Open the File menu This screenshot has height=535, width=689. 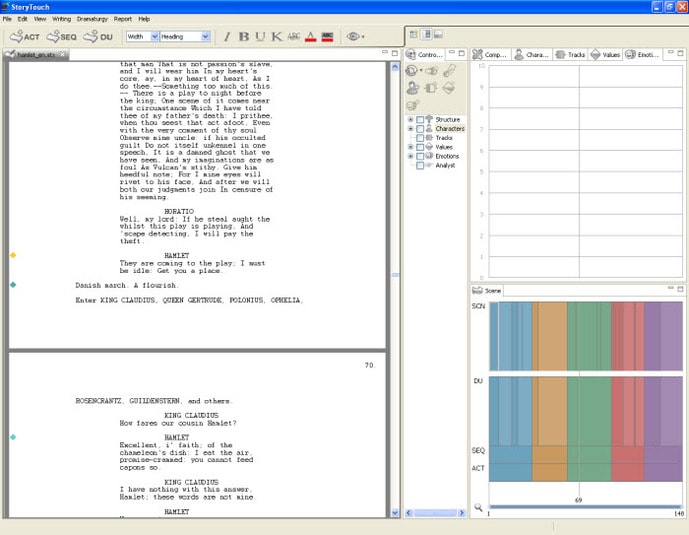click(x=7, y=19)
